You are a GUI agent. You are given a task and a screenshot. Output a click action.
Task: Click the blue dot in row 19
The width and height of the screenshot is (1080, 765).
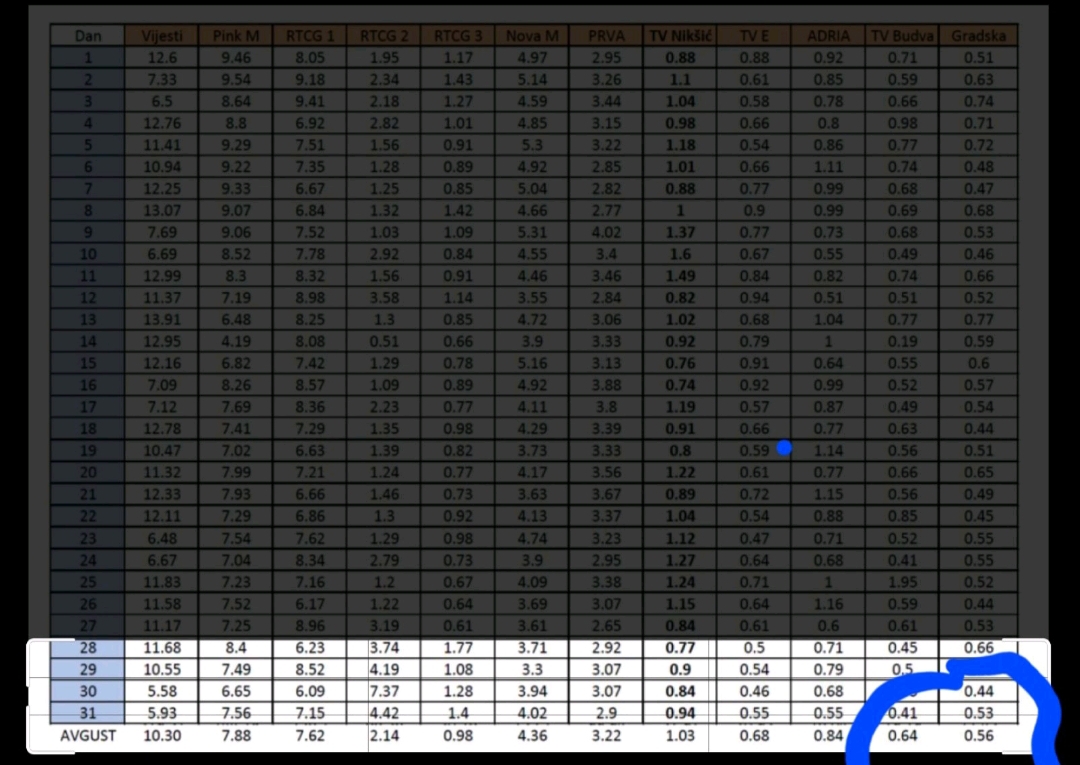point(784,449)
